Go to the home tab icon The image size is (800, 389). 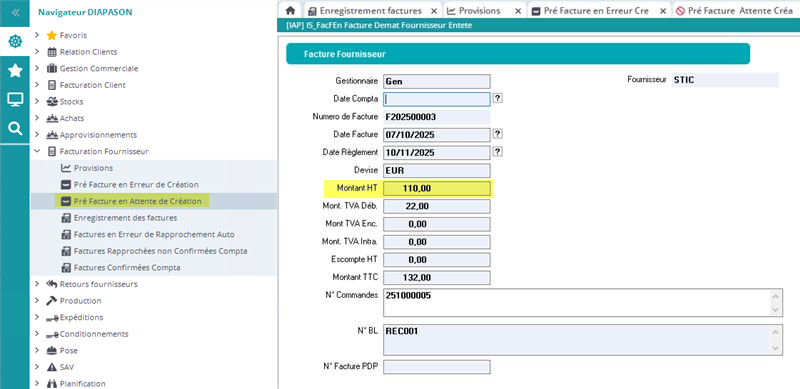coord(290,10)
